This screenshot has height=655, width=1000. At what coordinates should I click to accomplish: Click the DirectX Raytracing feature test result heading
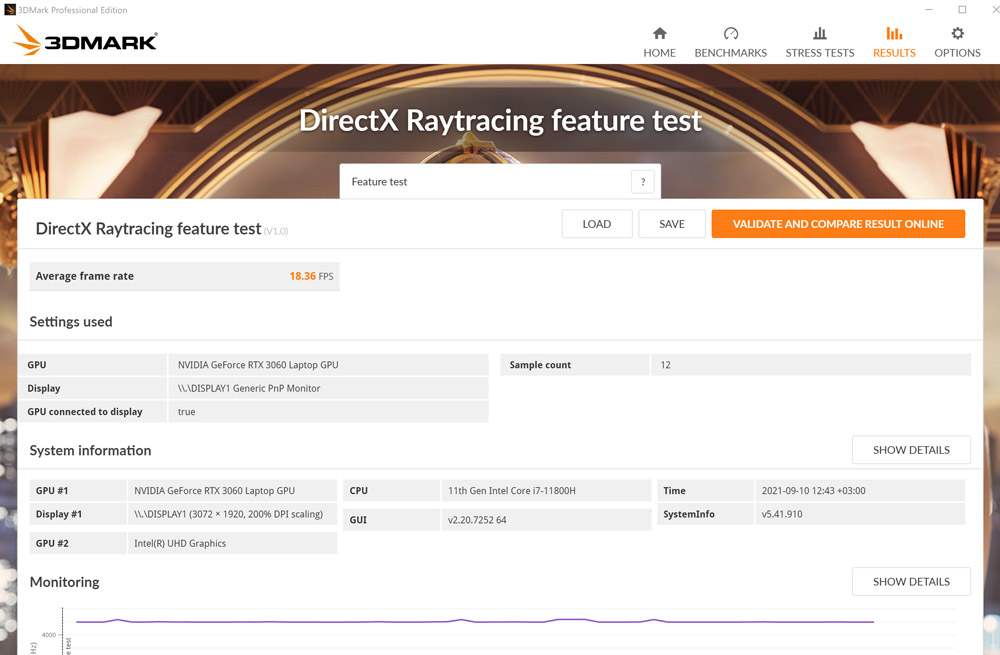click(x=149, y=228)
